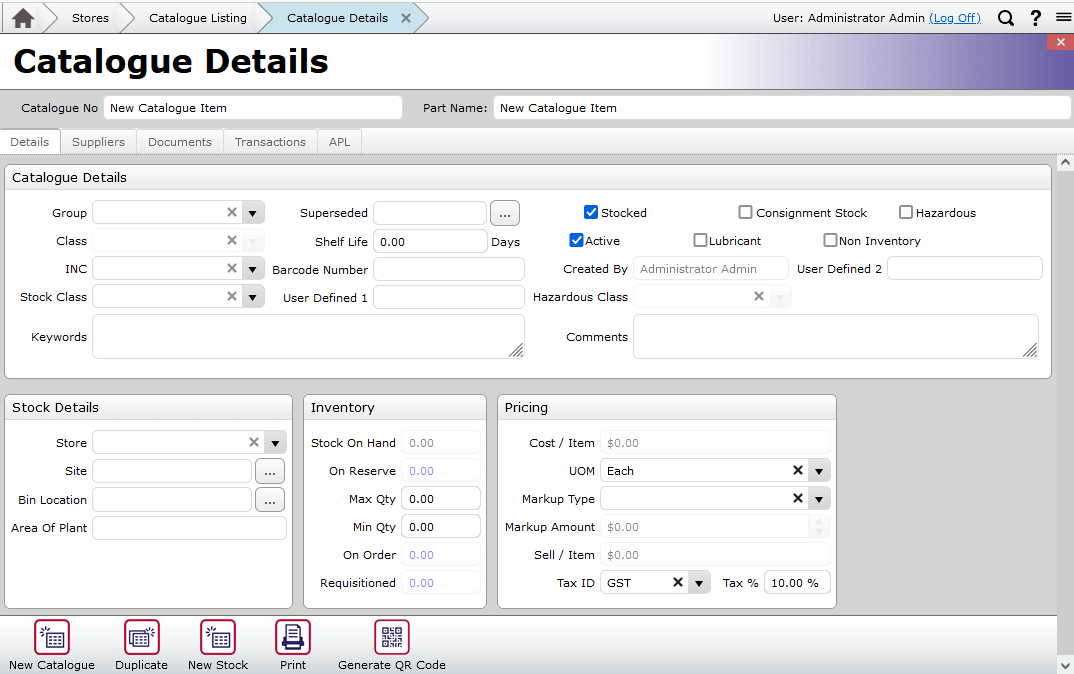Open the Group dropdown
Viewport: 1074px width, 674px height.
pyautogui.click(x=252, y=212)
